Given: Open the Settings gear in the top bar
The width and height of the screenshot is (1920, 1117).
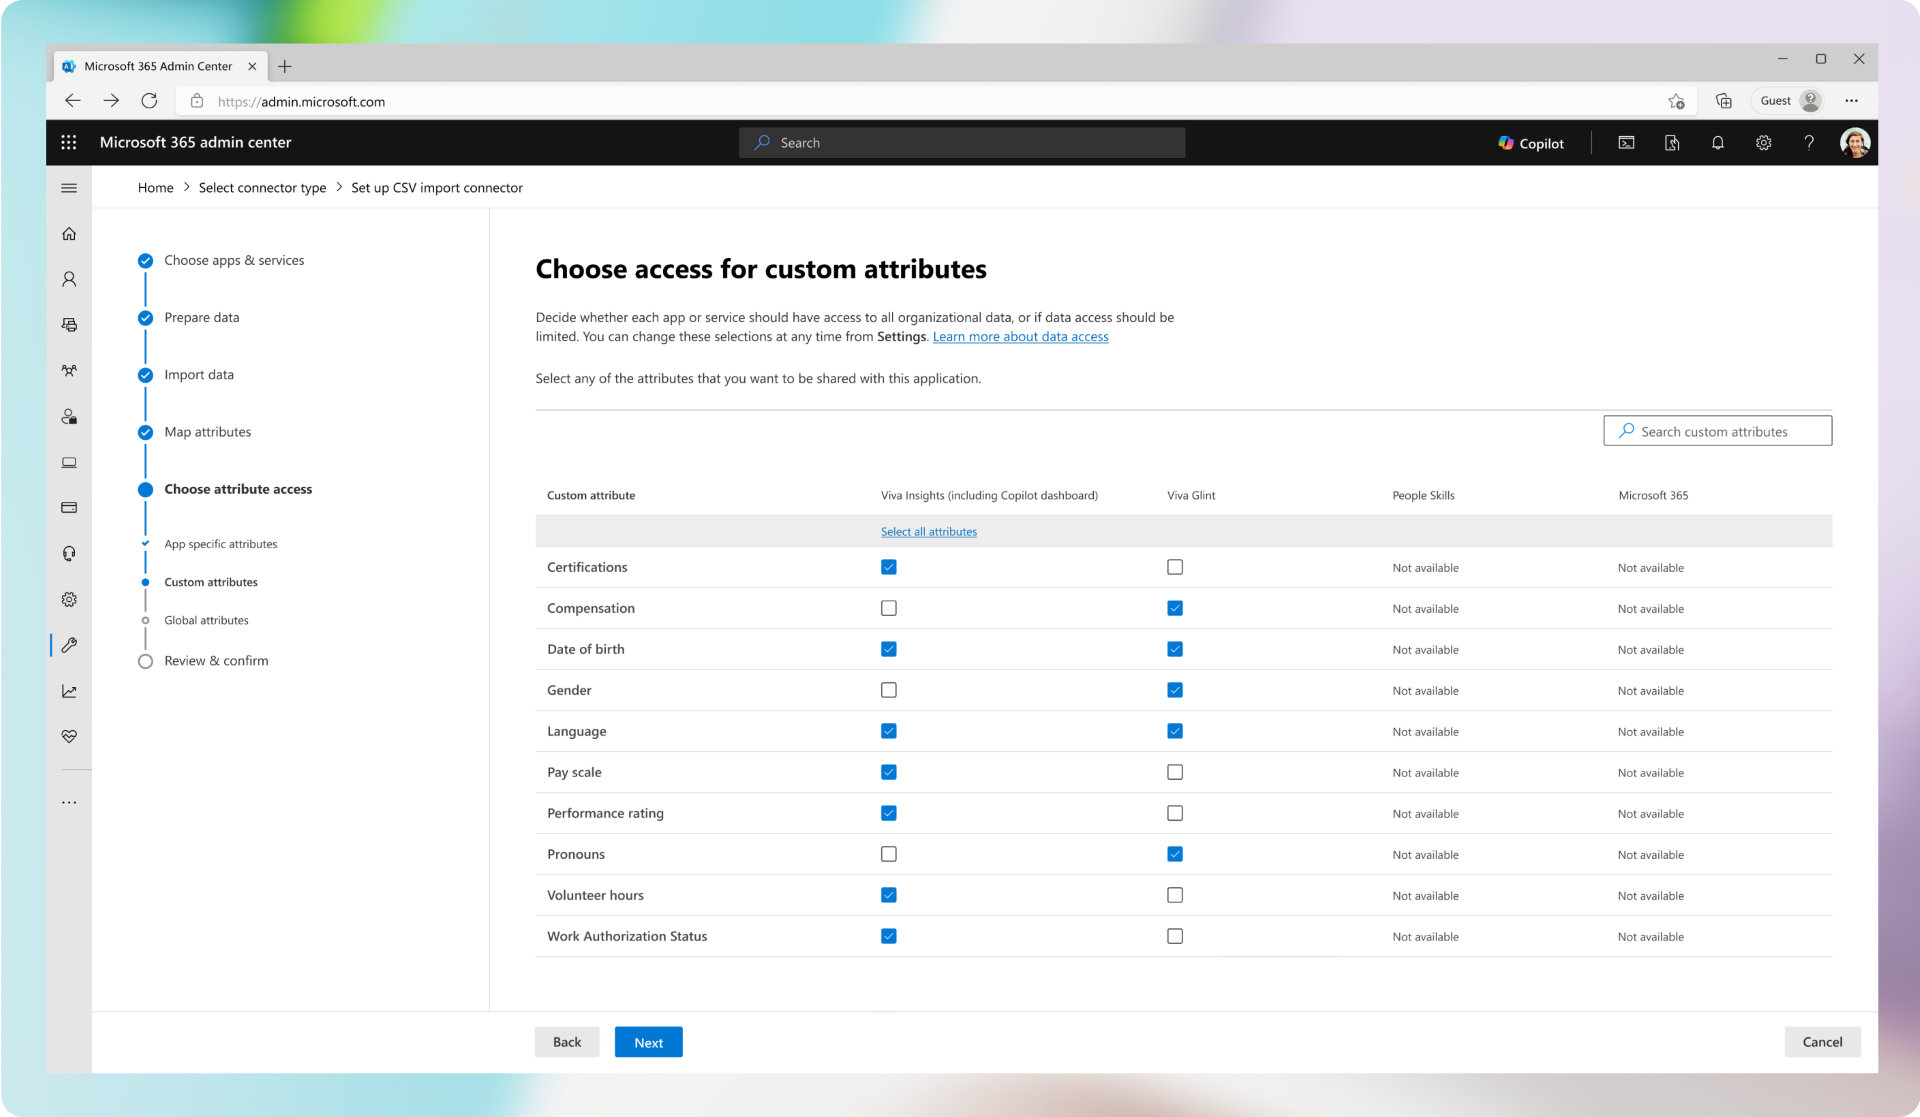Looking at the screenshot, I should point(1763,143).
